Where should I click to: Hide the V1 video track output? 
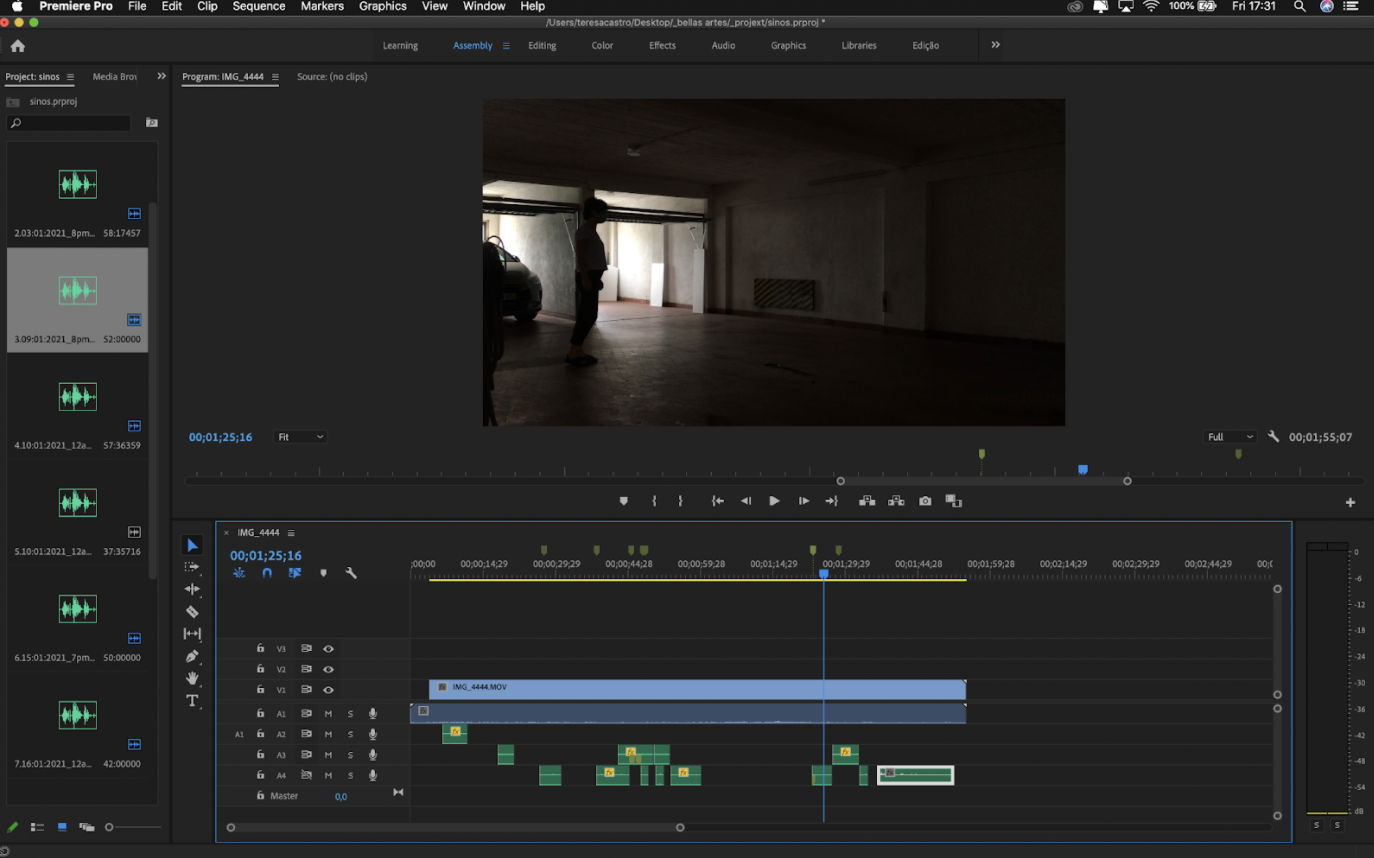tap(328, 690)
